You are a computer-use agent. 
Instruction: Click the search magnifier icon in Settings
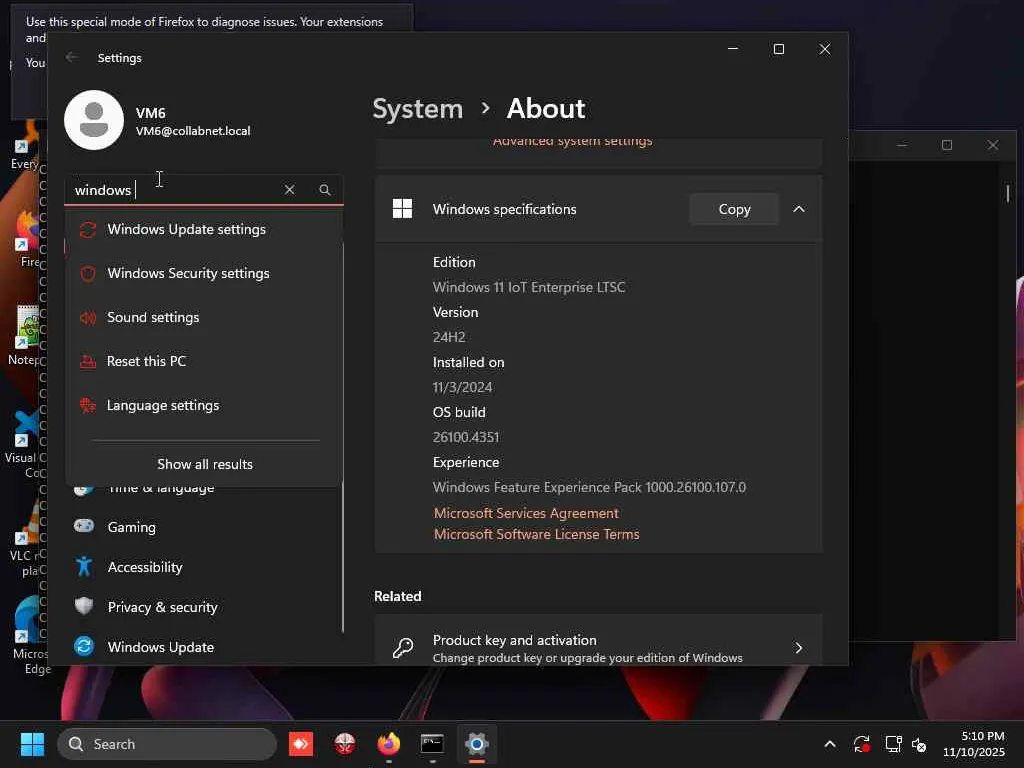(325, 190)
